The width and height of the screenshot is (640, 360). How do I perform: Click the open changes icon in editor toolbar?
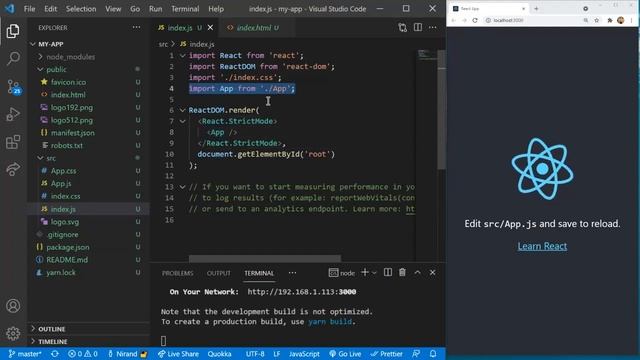tap(402, 27)
